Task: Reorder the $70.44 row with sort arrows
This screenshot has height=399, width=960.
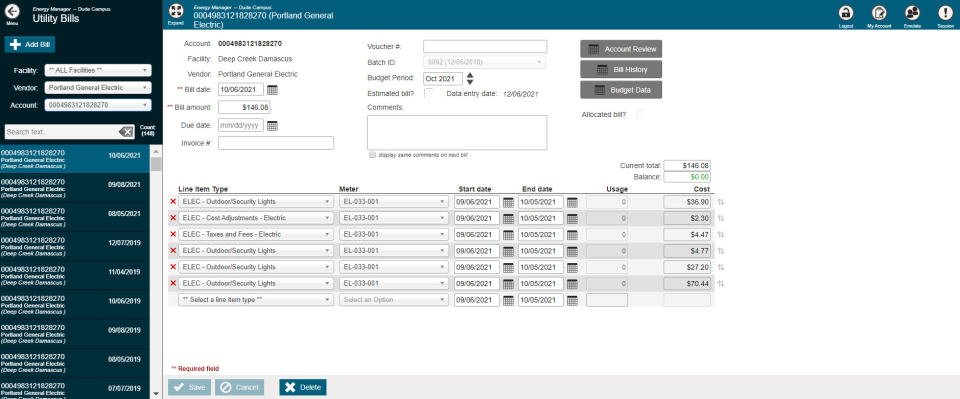Action: click(x=721, y=284)
